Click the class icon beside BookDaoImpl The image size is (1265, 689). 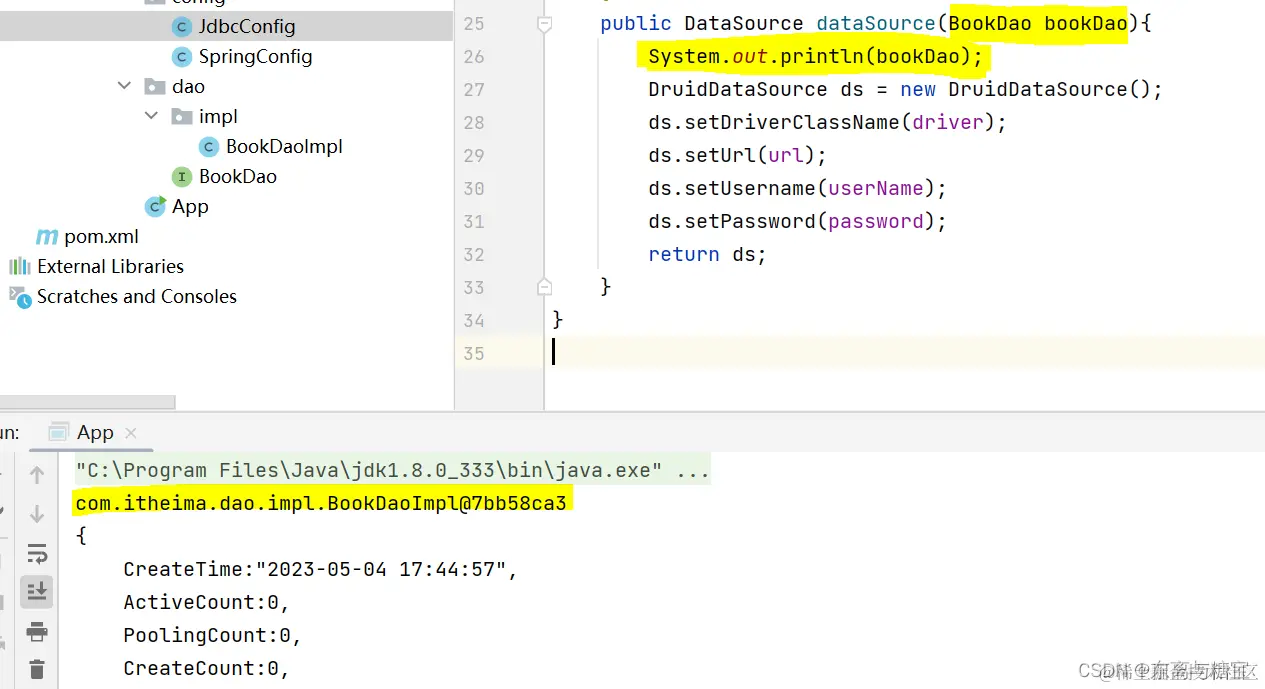coord(208,147)
